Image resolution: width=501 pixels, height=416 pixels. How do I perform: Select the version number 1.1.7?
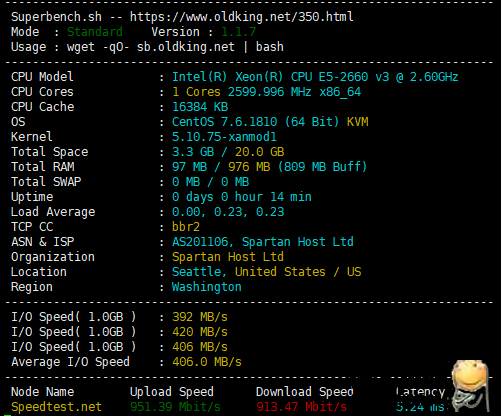239,32
